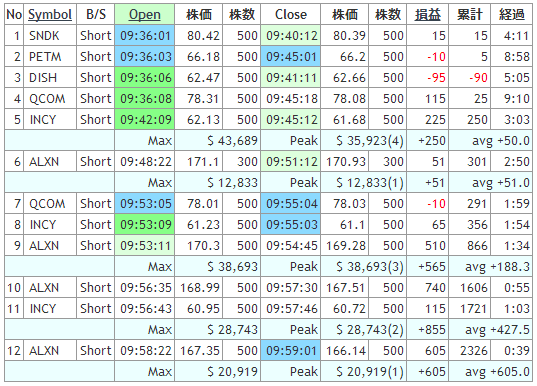Click open time 09:53:11 for ALXN
The image size is (537, 386).
point(145,246)
